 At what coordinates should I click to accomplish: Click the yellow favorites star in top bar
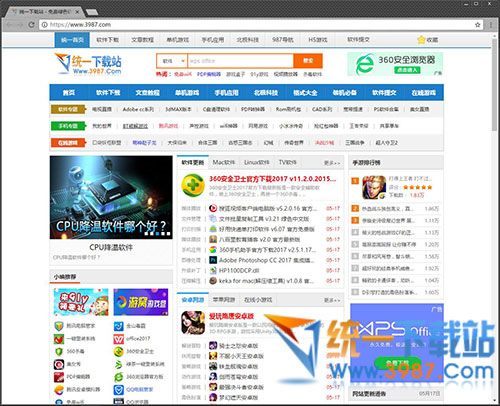point(421,40)
